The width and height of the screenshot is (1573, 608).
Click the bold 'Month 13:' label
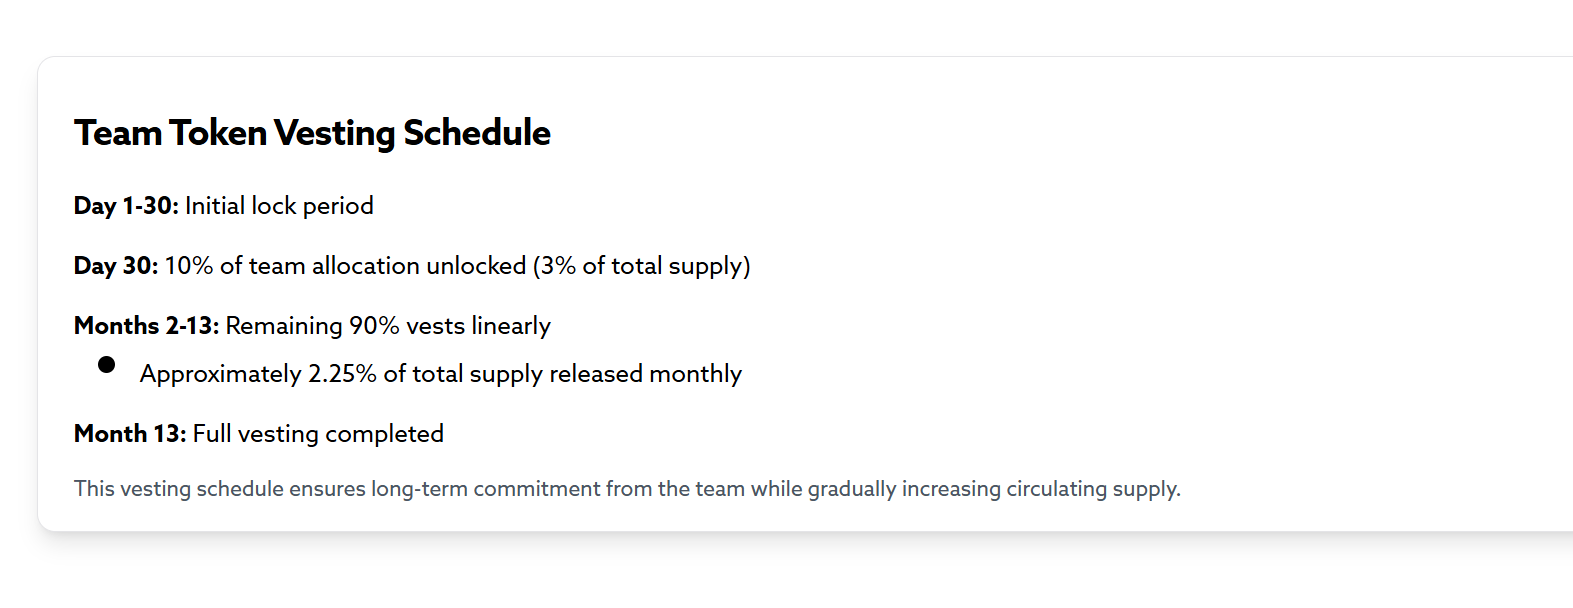coord(130,434)
